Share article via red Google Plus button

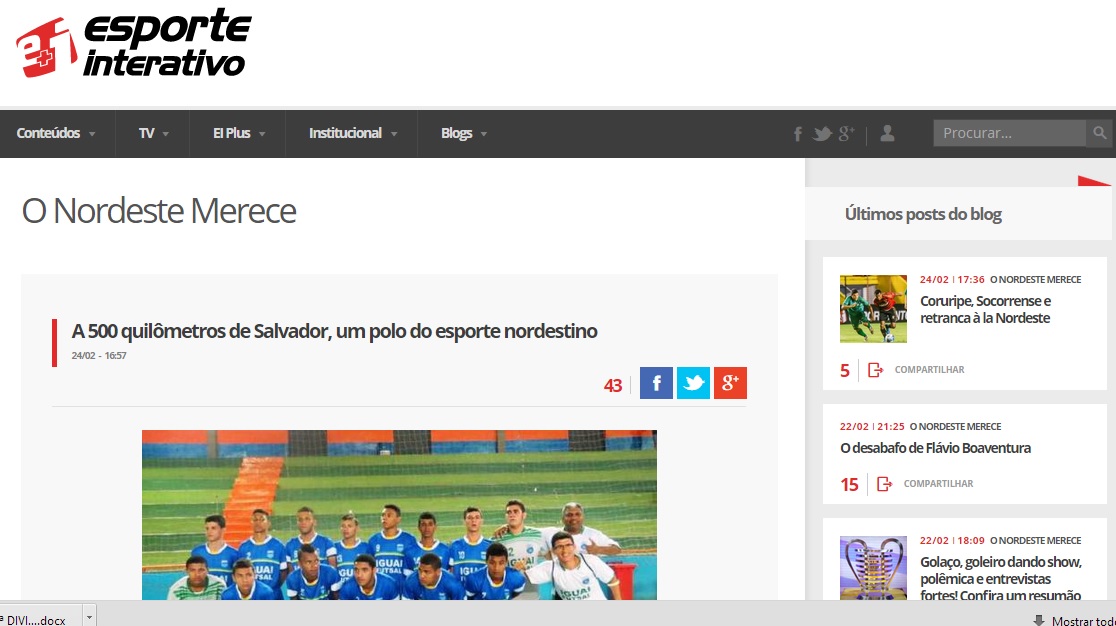730,383
